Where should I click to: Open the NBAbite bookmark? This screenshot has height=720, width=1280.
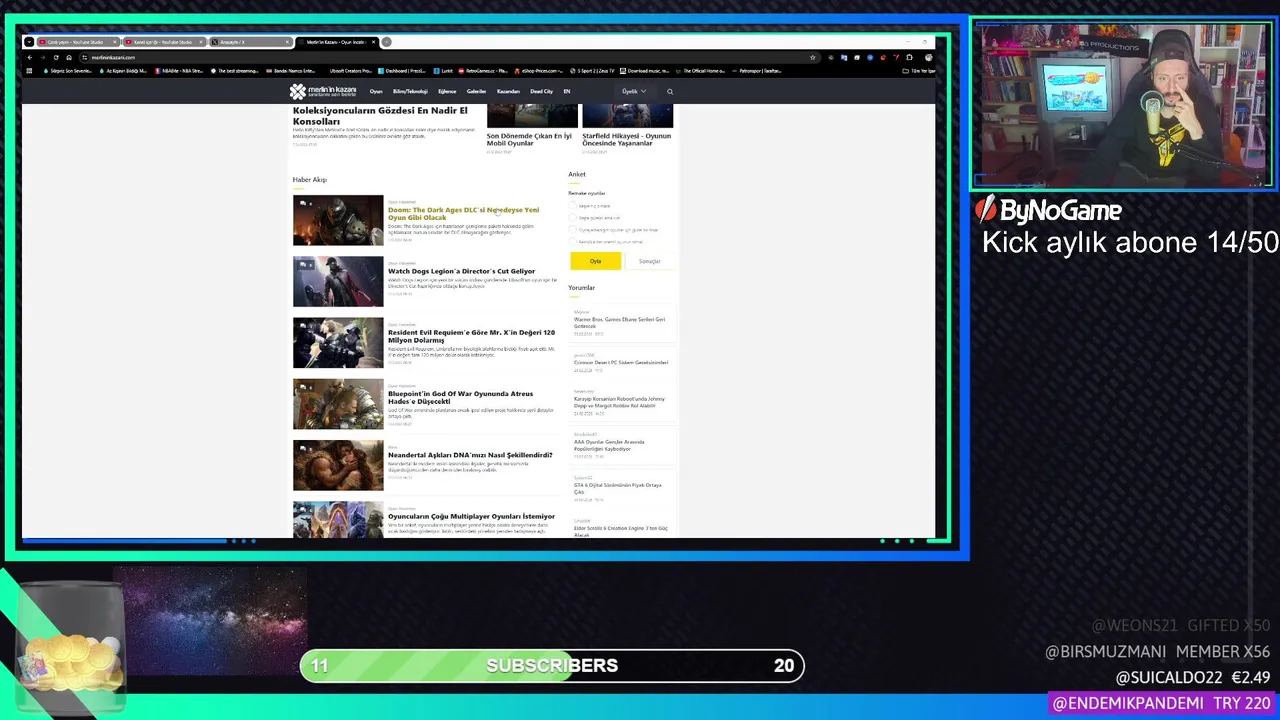(x=180, y=71)
